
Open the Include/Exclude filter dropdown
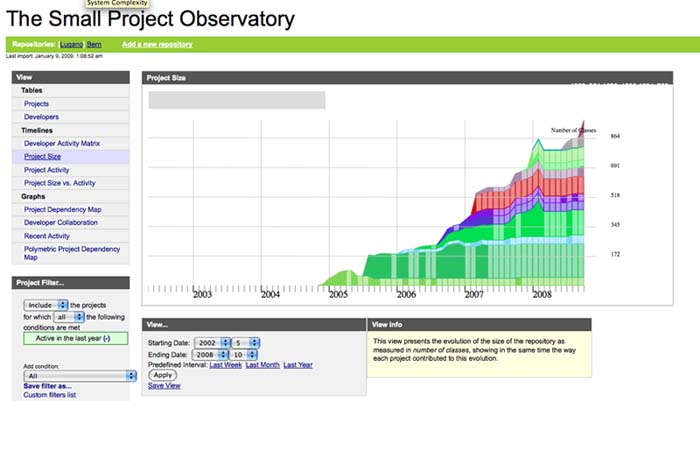(44, 303)
